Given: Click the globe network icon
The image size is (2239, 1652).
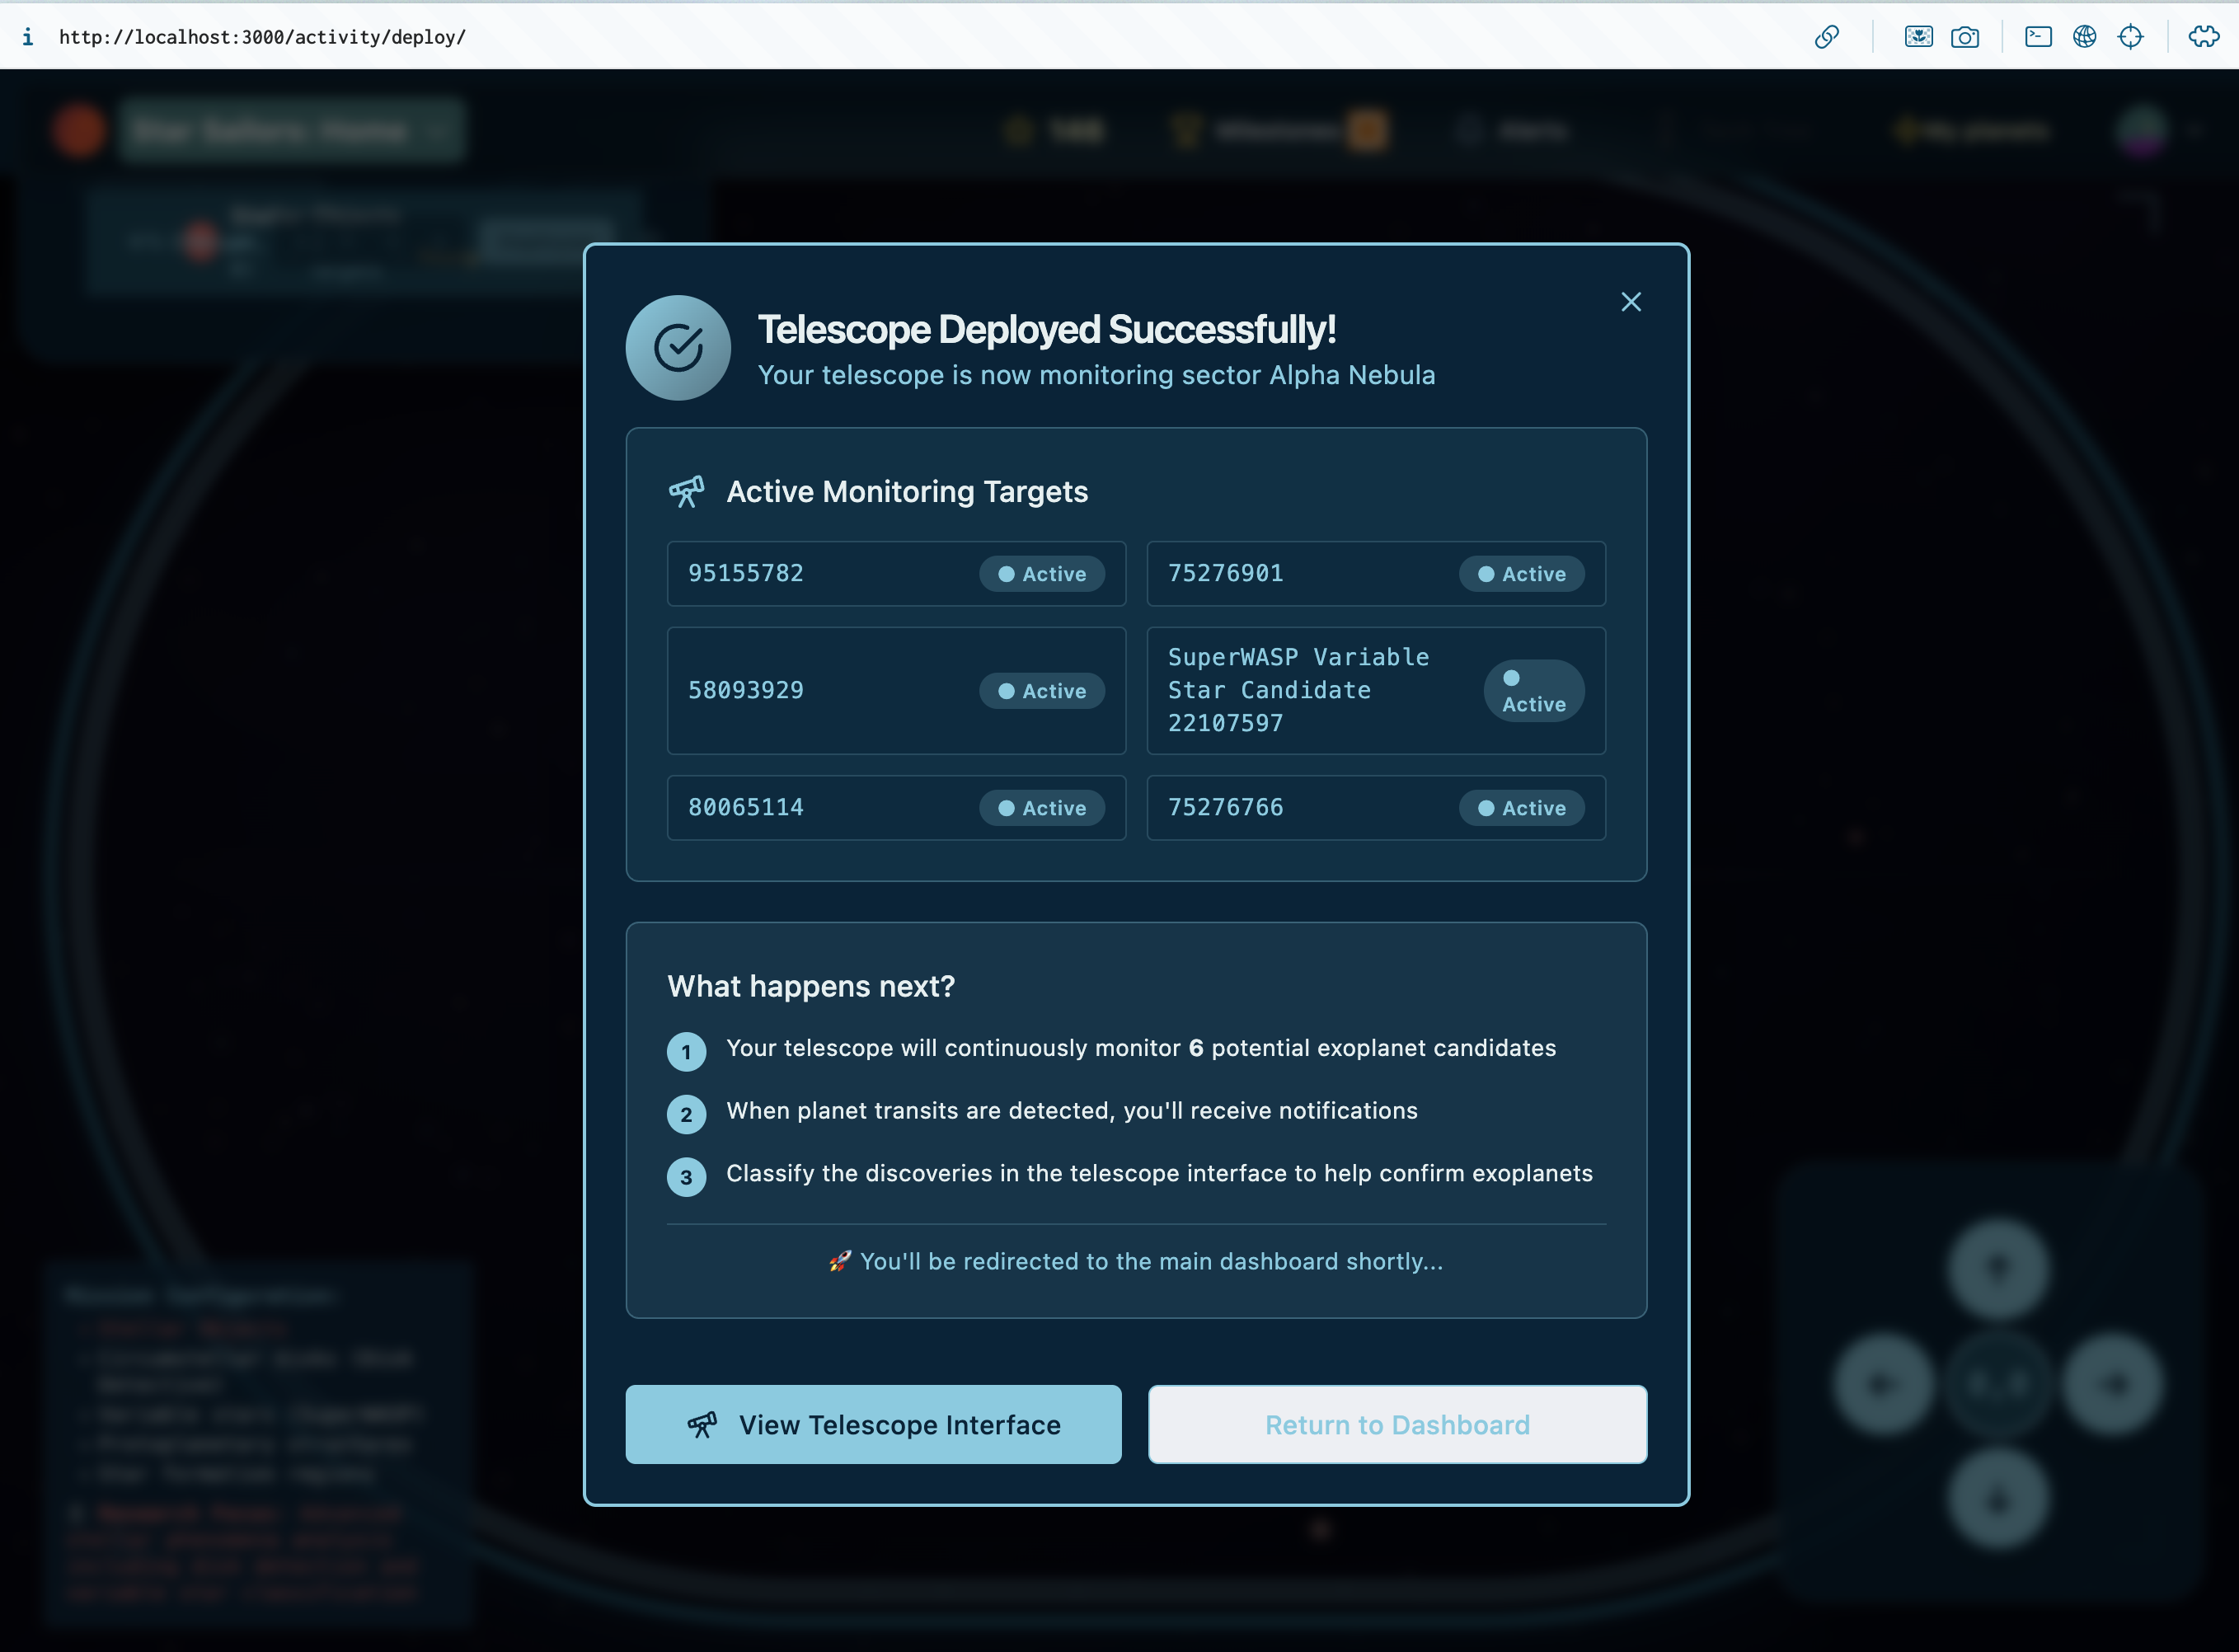Looking at the screenshot, I should click(2084, 37).
